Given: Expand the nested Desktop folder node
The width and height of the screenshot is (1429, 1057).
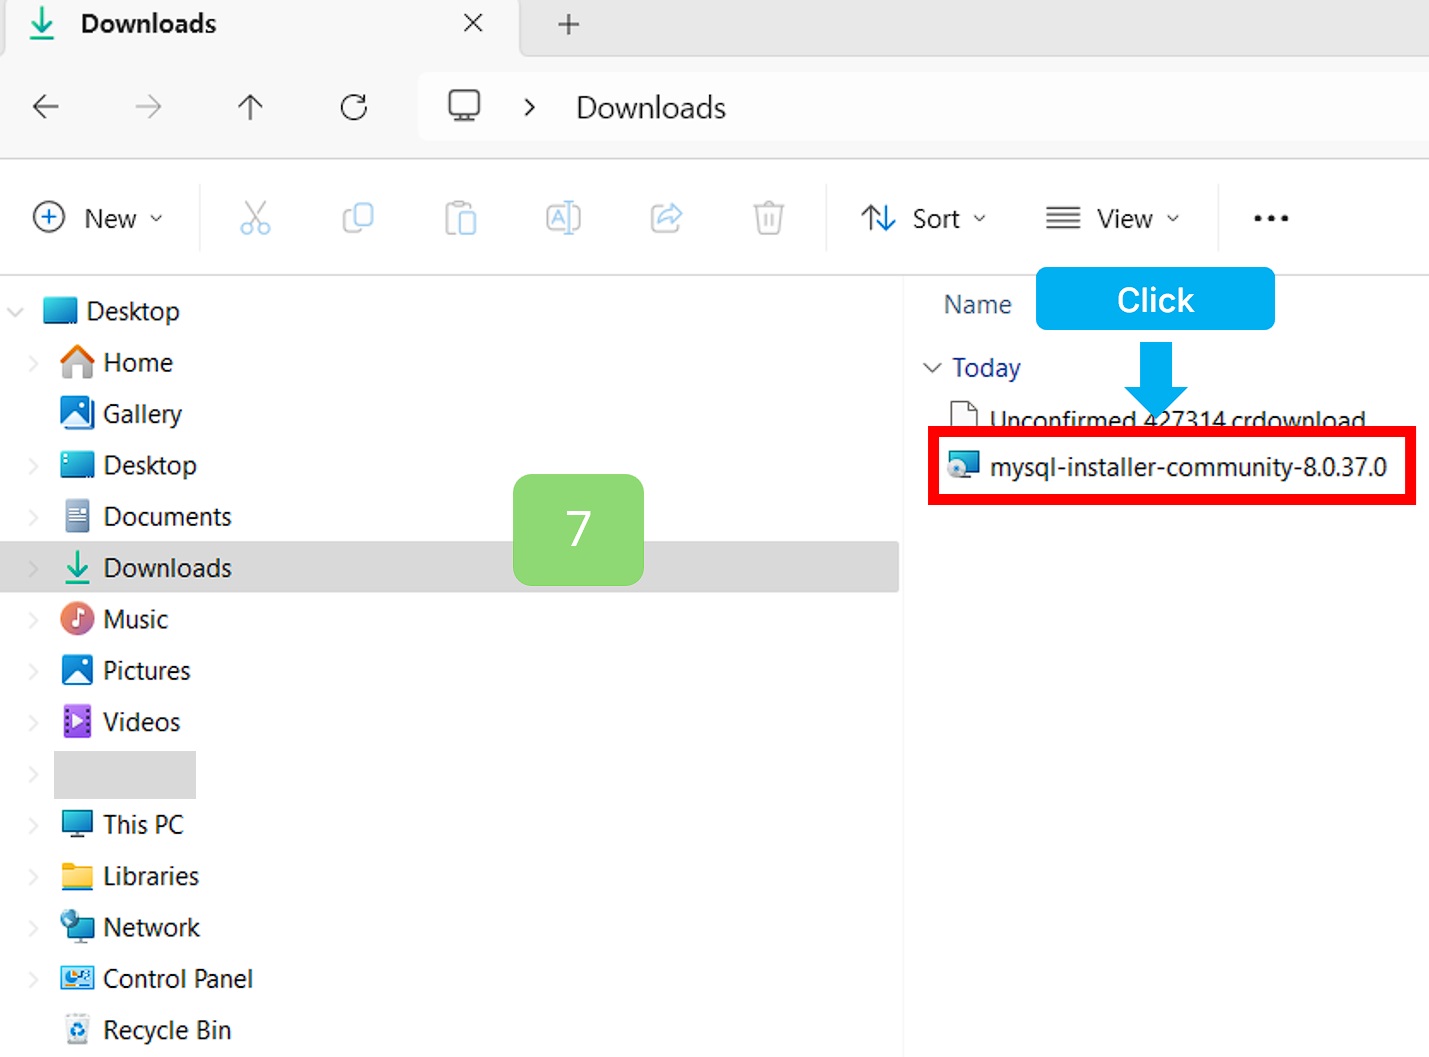Looking at the screenshot, I should coord(33,466).
